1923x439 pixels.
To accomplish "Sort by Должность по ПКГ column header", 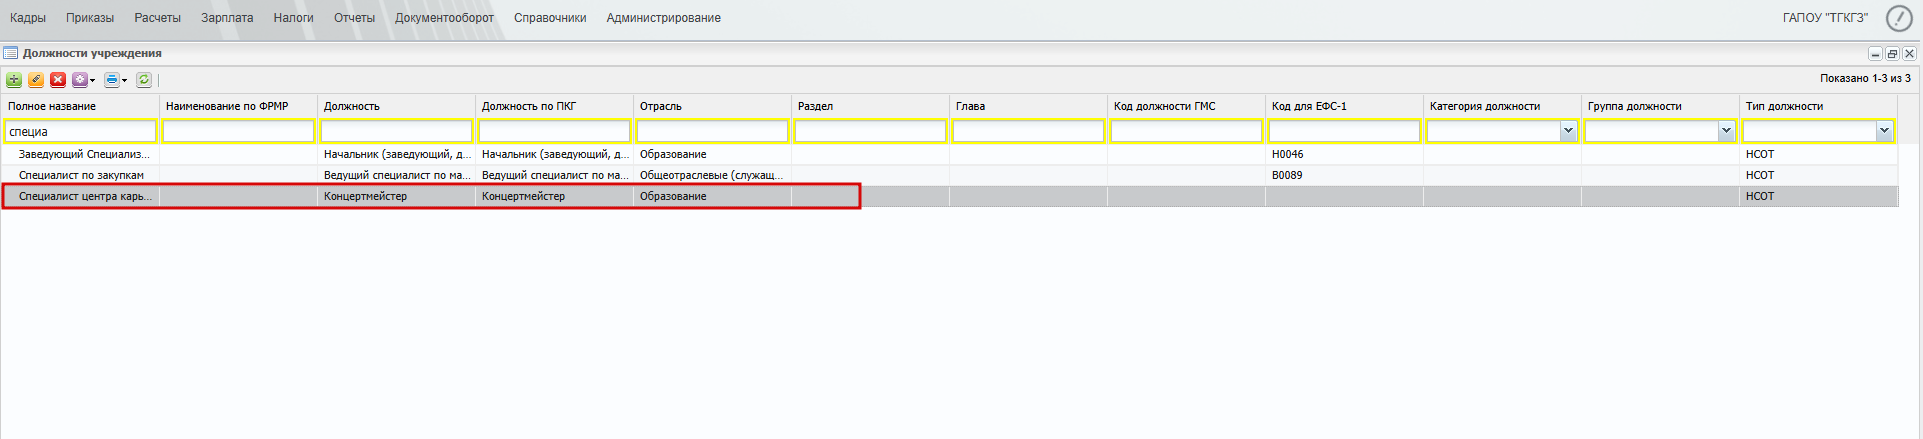I will coord(554,106).
